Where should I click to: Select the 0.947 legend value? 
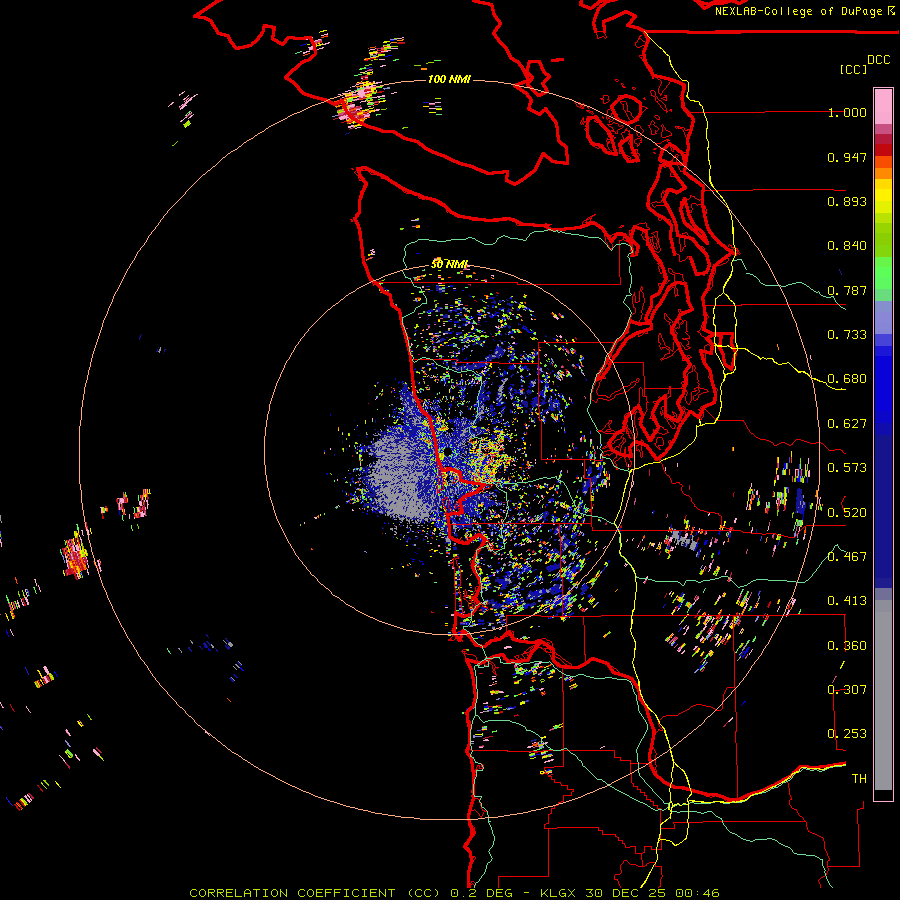point(847,157)
